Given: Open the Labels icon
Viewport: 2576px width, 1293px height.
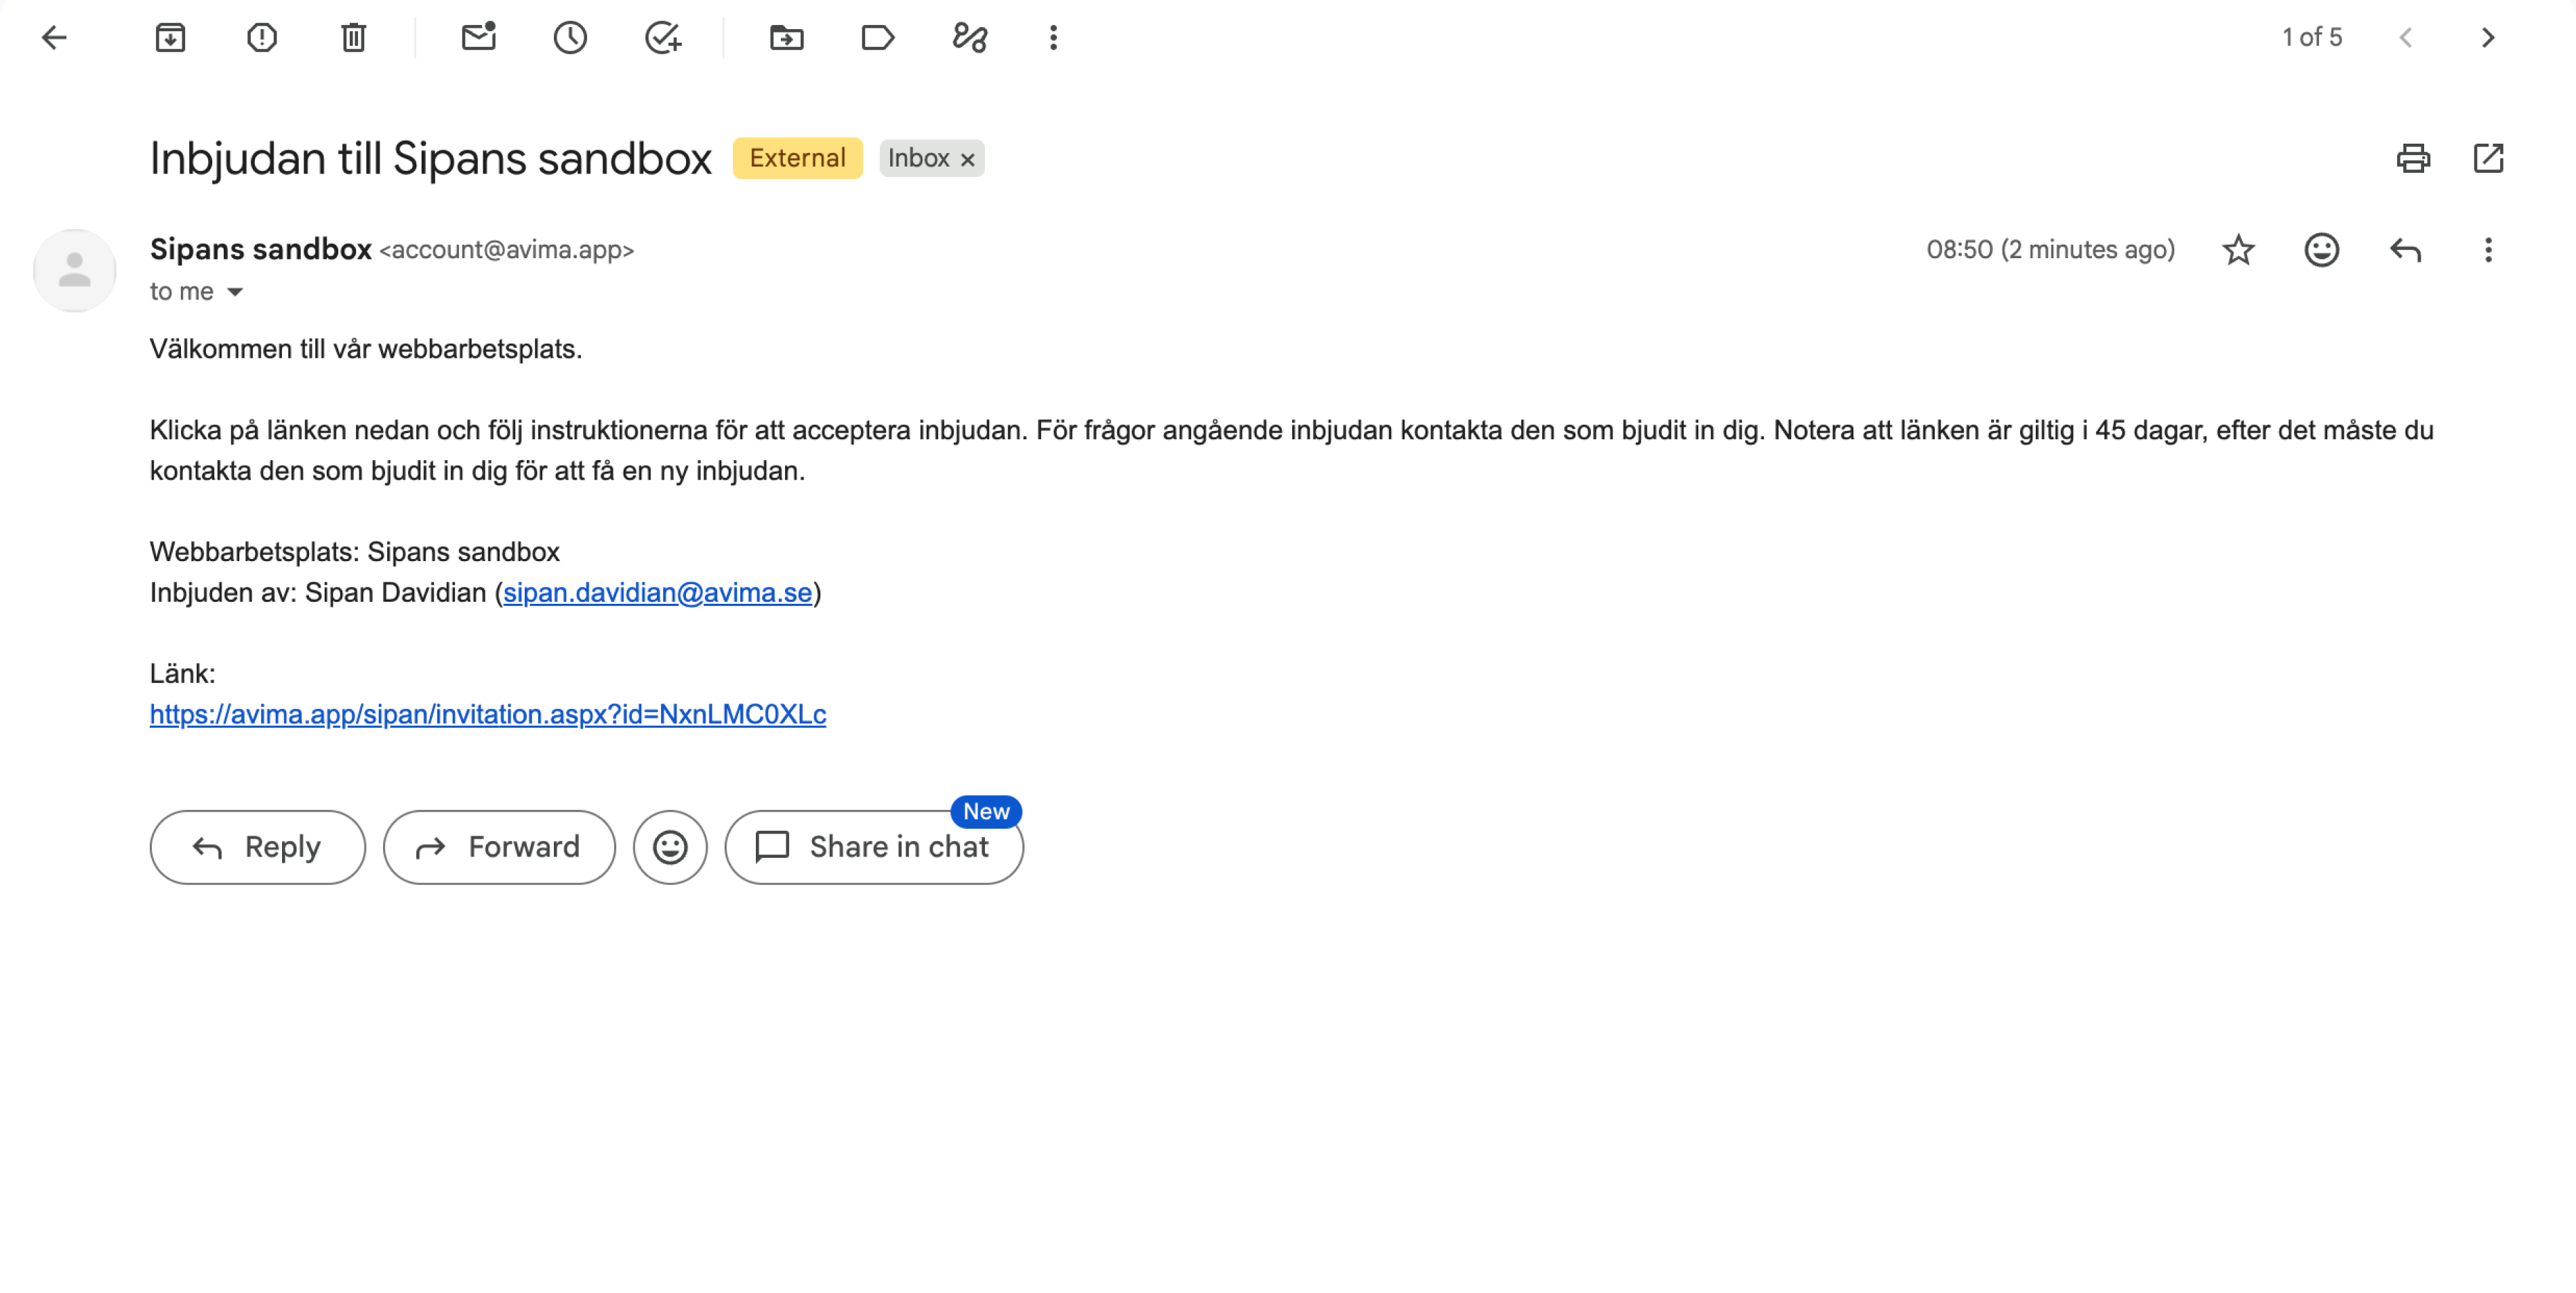Looking at the screenshot, I should (x=878, y=38).
